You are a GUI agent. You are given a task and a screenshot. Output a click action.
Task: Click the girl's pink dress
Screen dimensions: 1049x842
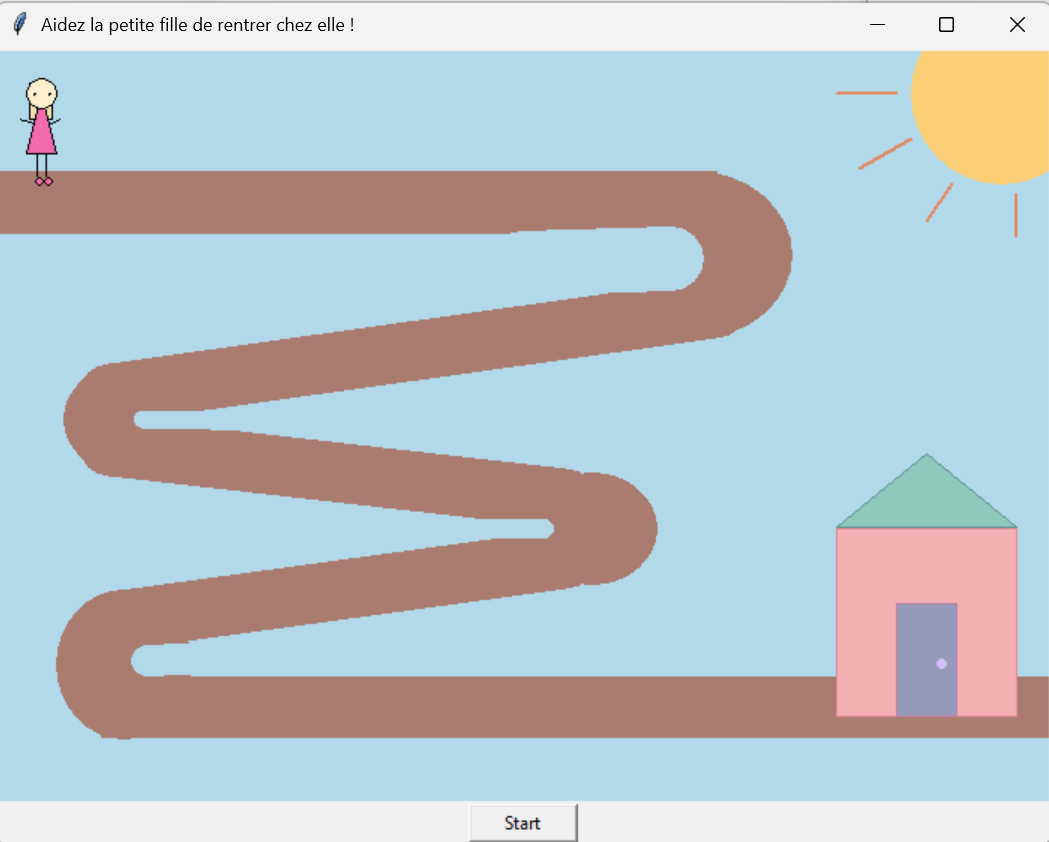click(41, 135)
